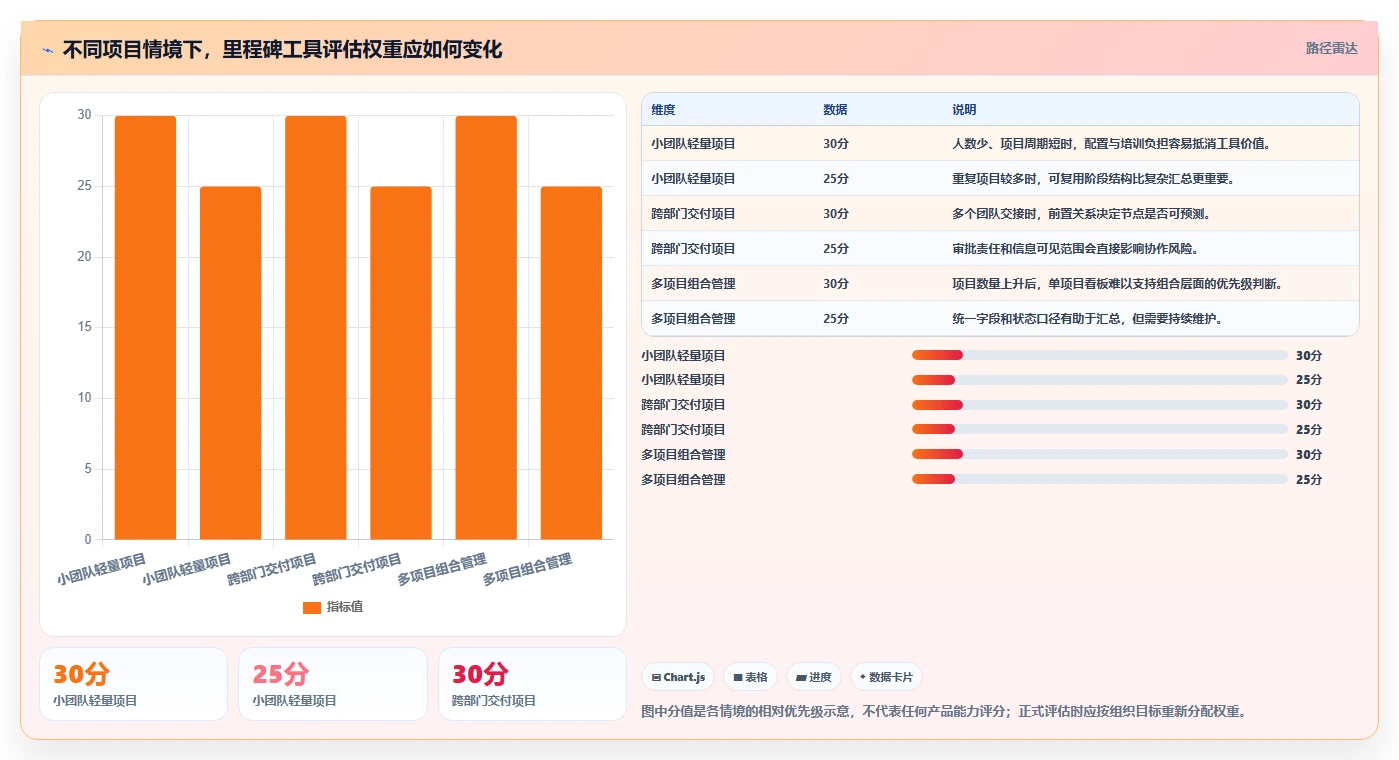Click the 多项目组合管理 progress bar showing 25分

[1100, 480]
